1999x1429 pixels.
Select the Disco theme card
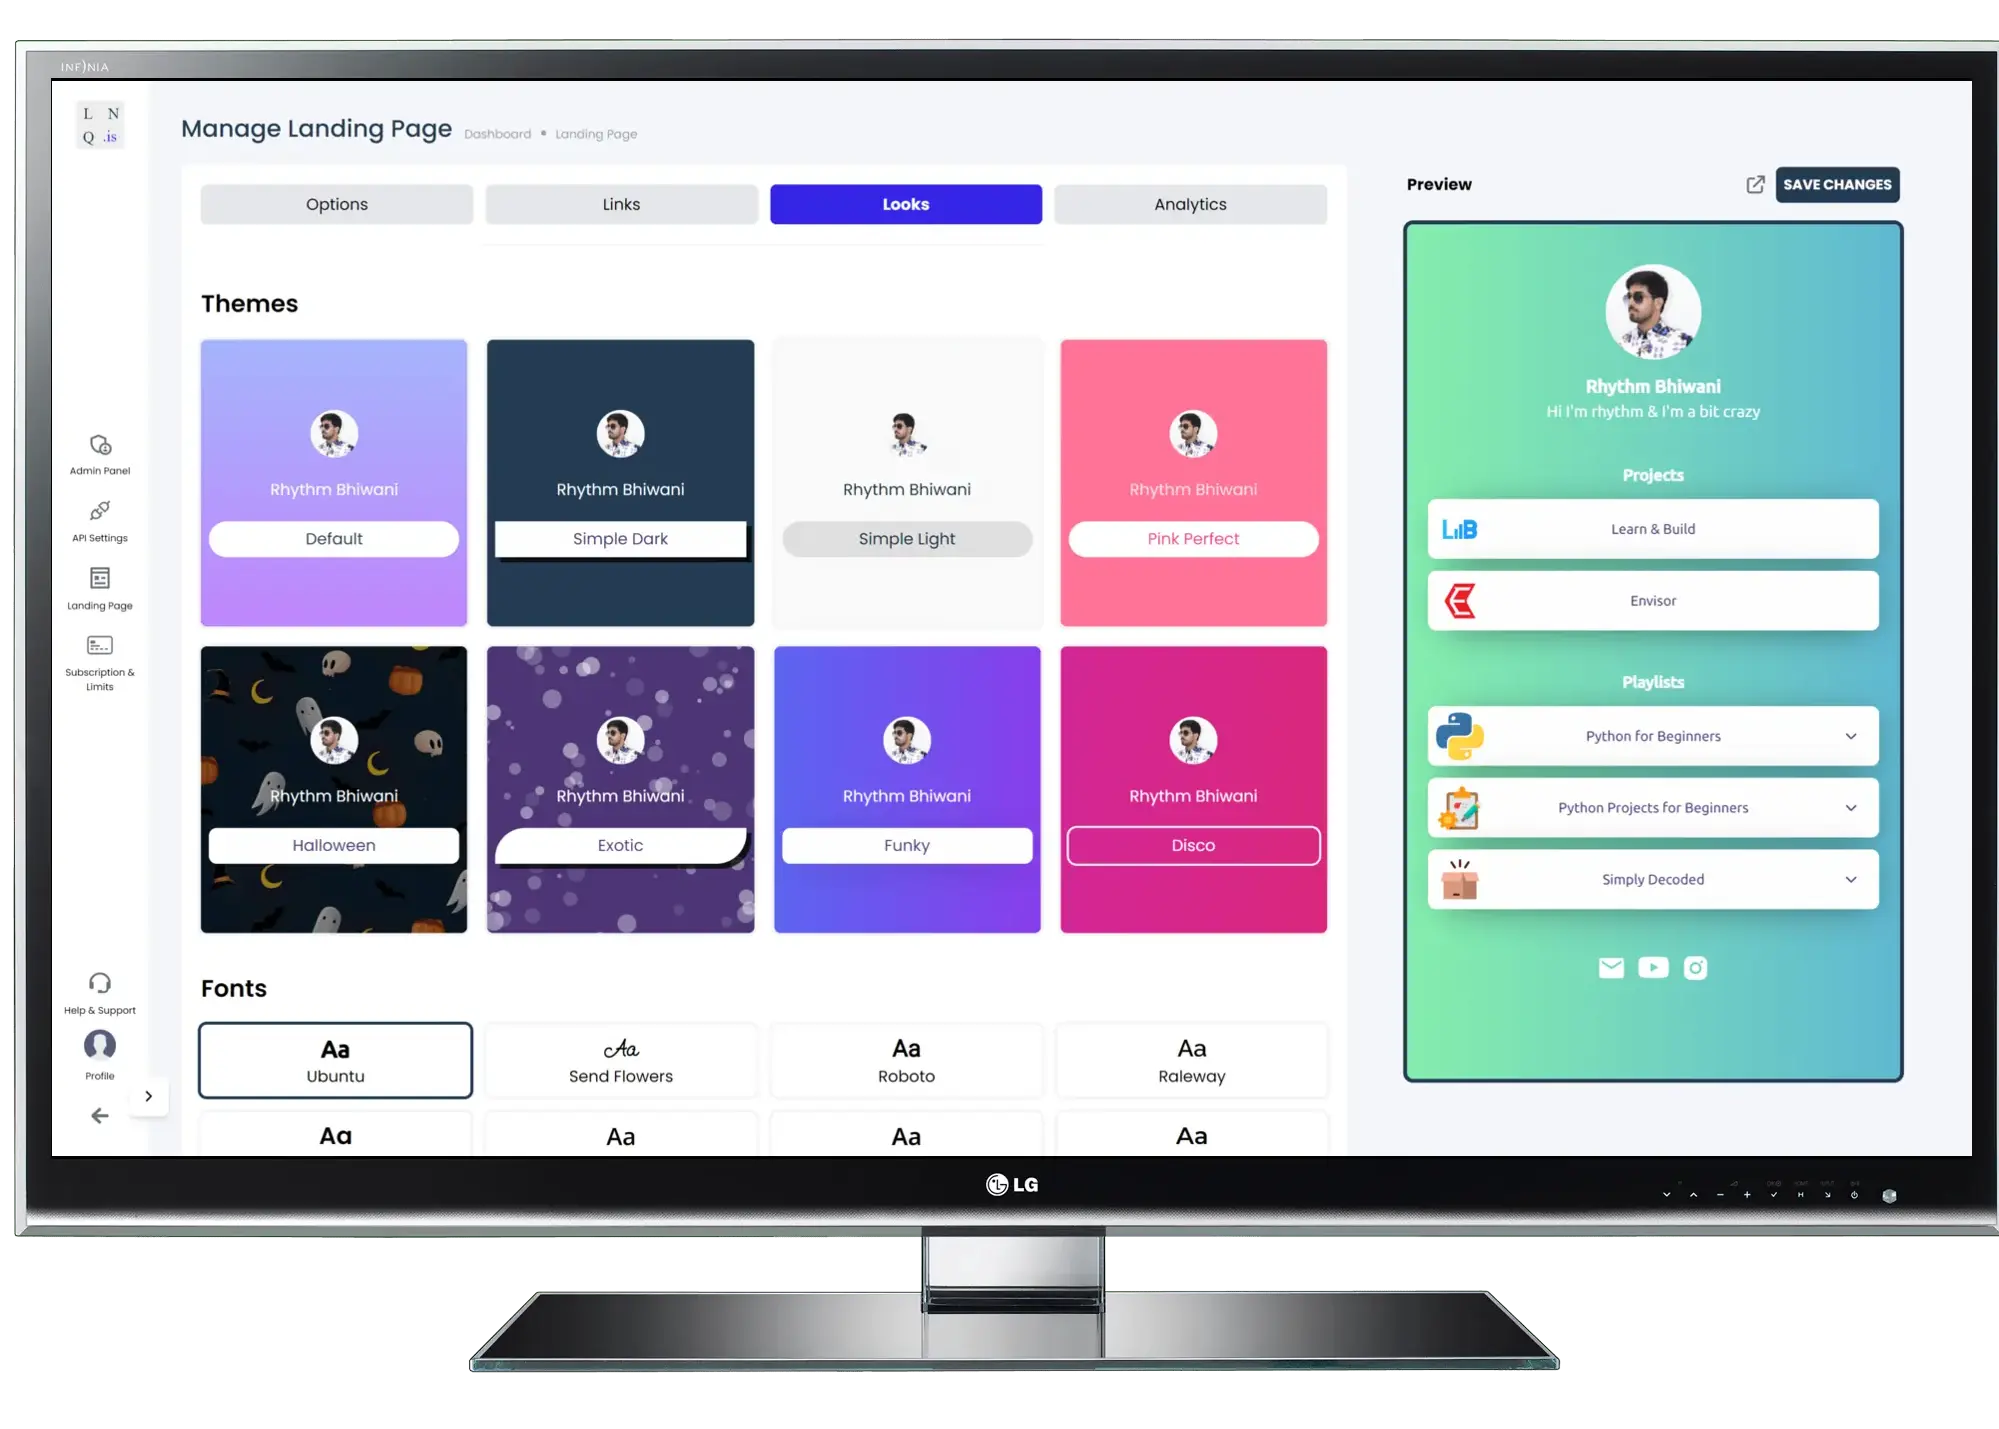[1192, 789]
